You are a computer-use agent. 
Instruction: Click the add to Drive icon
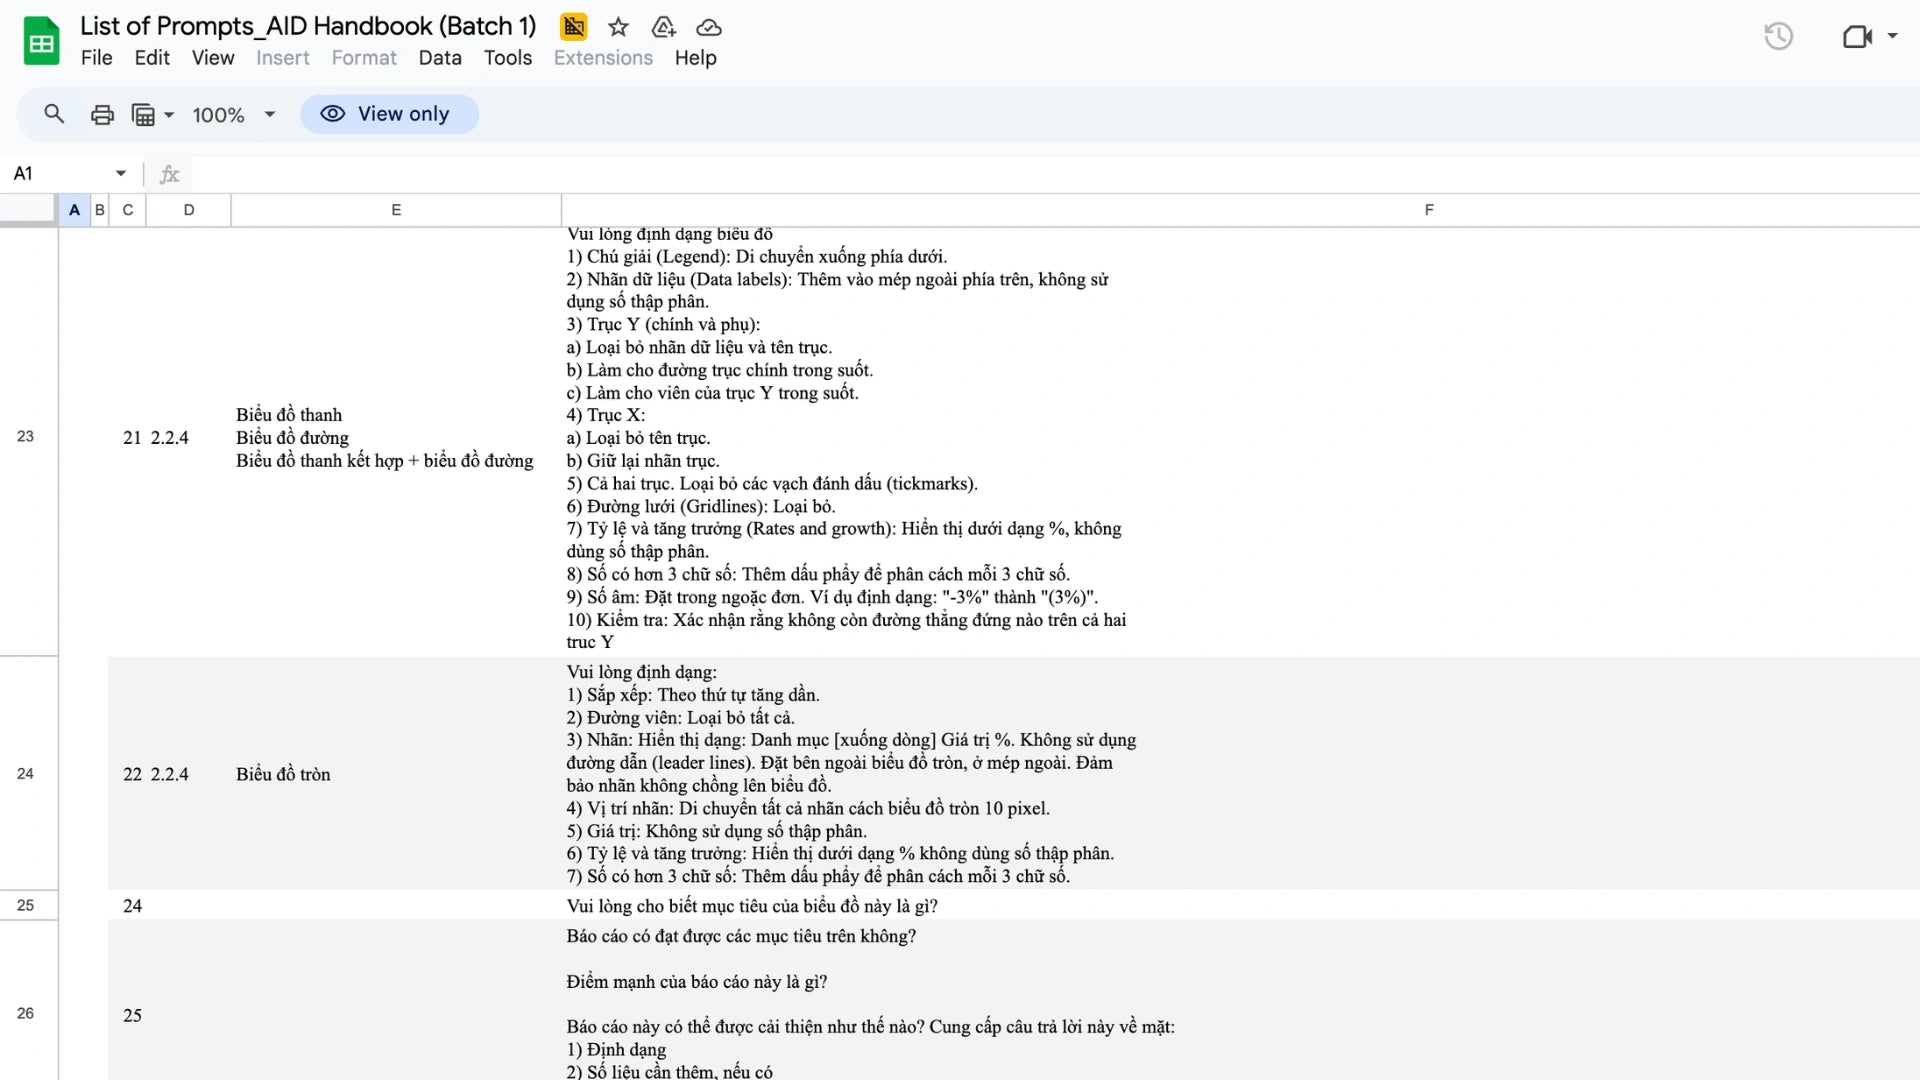point(663,27)
